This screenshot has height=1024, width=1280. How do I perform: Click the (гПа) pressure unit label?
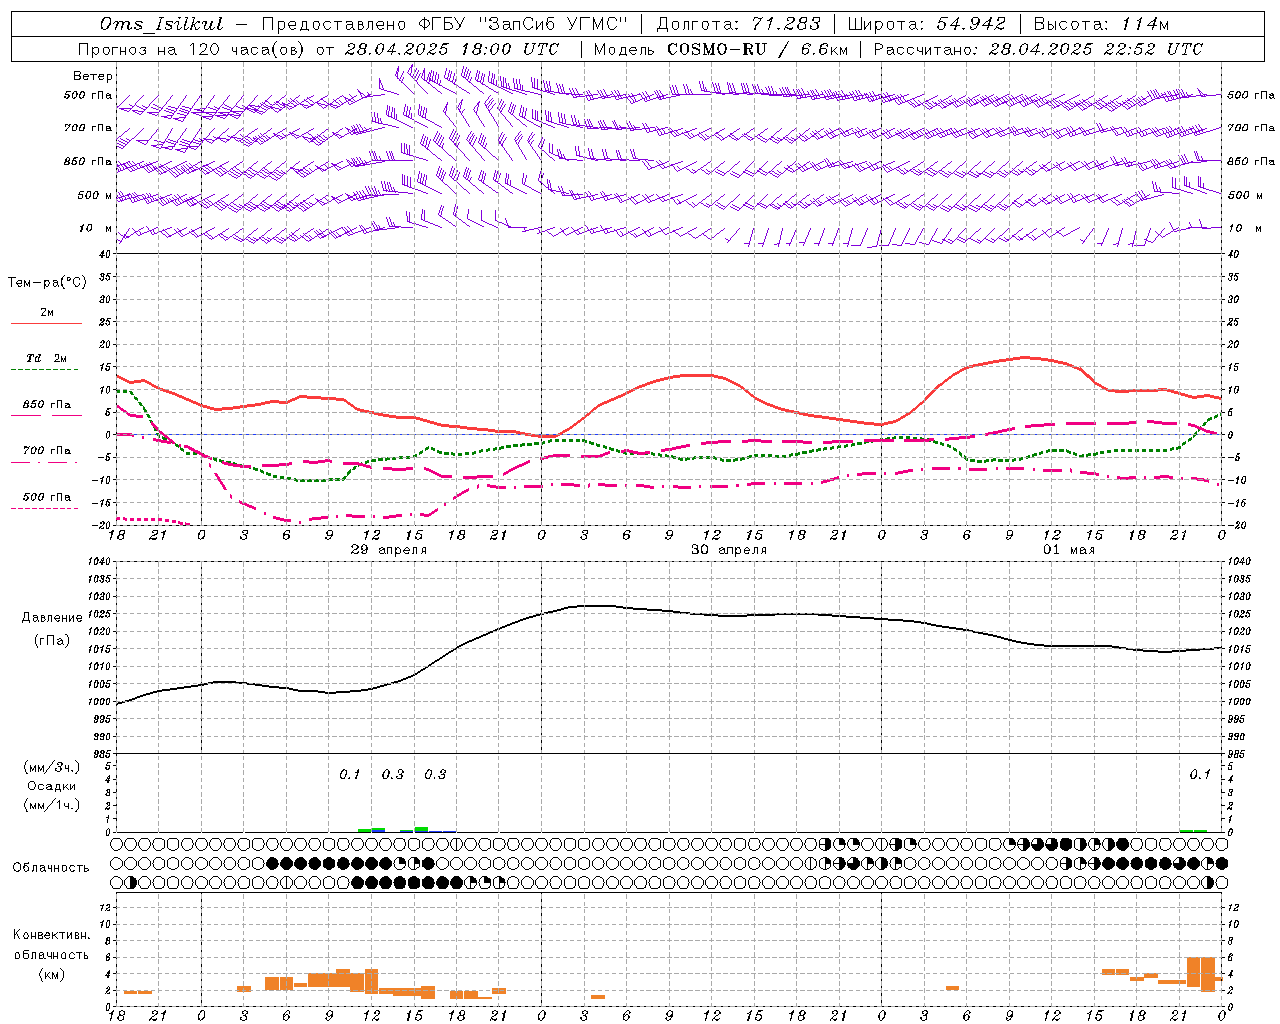pos(52,641)
